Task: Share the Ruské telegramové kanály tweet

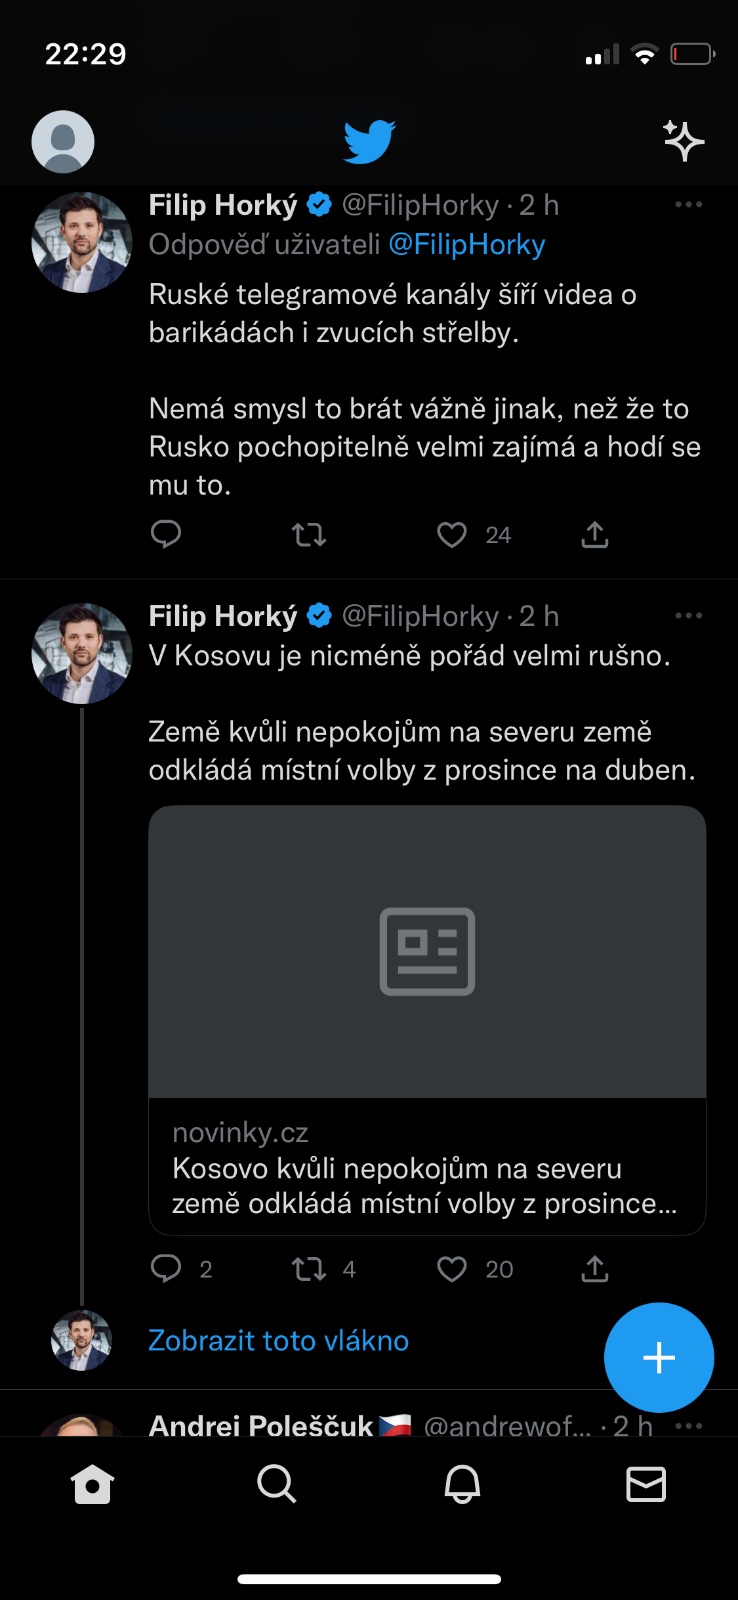Action: (595, 535)
